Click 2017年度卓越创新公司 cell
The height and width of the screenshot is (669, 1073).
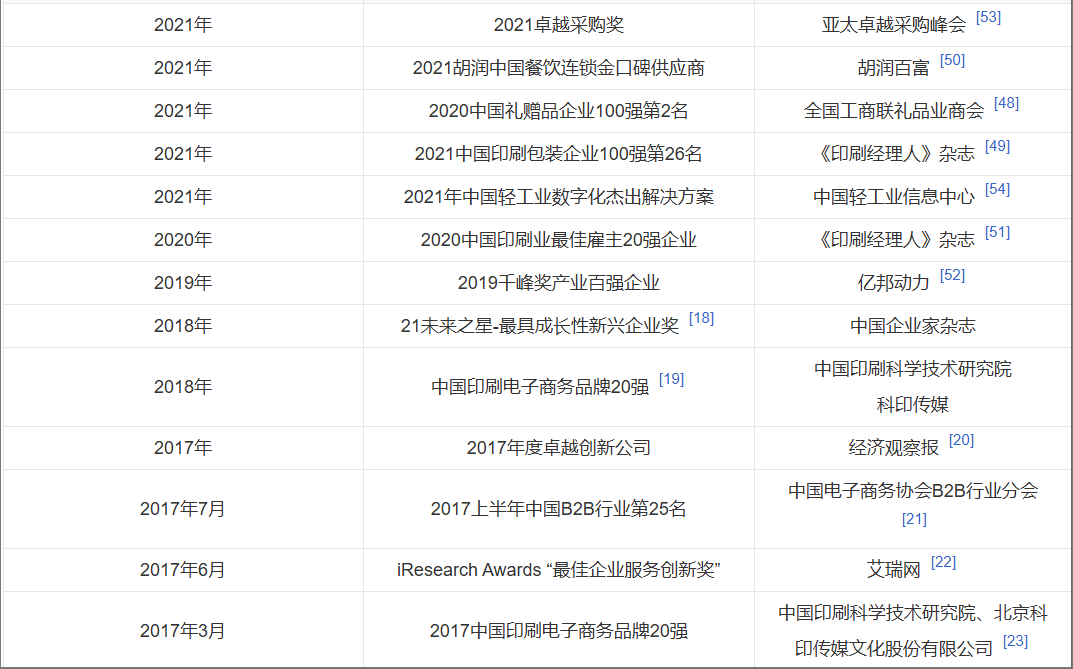pyautogui.click(x=558, y=448)
